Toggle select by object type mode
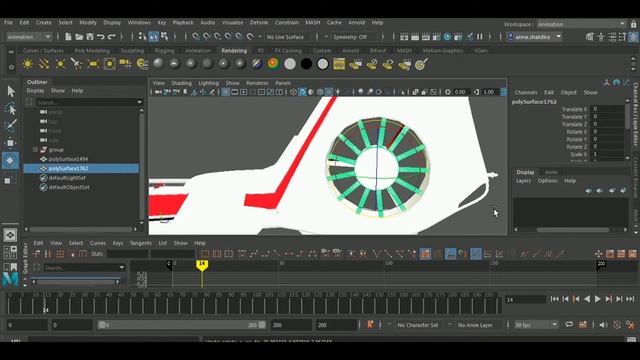640x360 pixels. click(x=153, y=37)
